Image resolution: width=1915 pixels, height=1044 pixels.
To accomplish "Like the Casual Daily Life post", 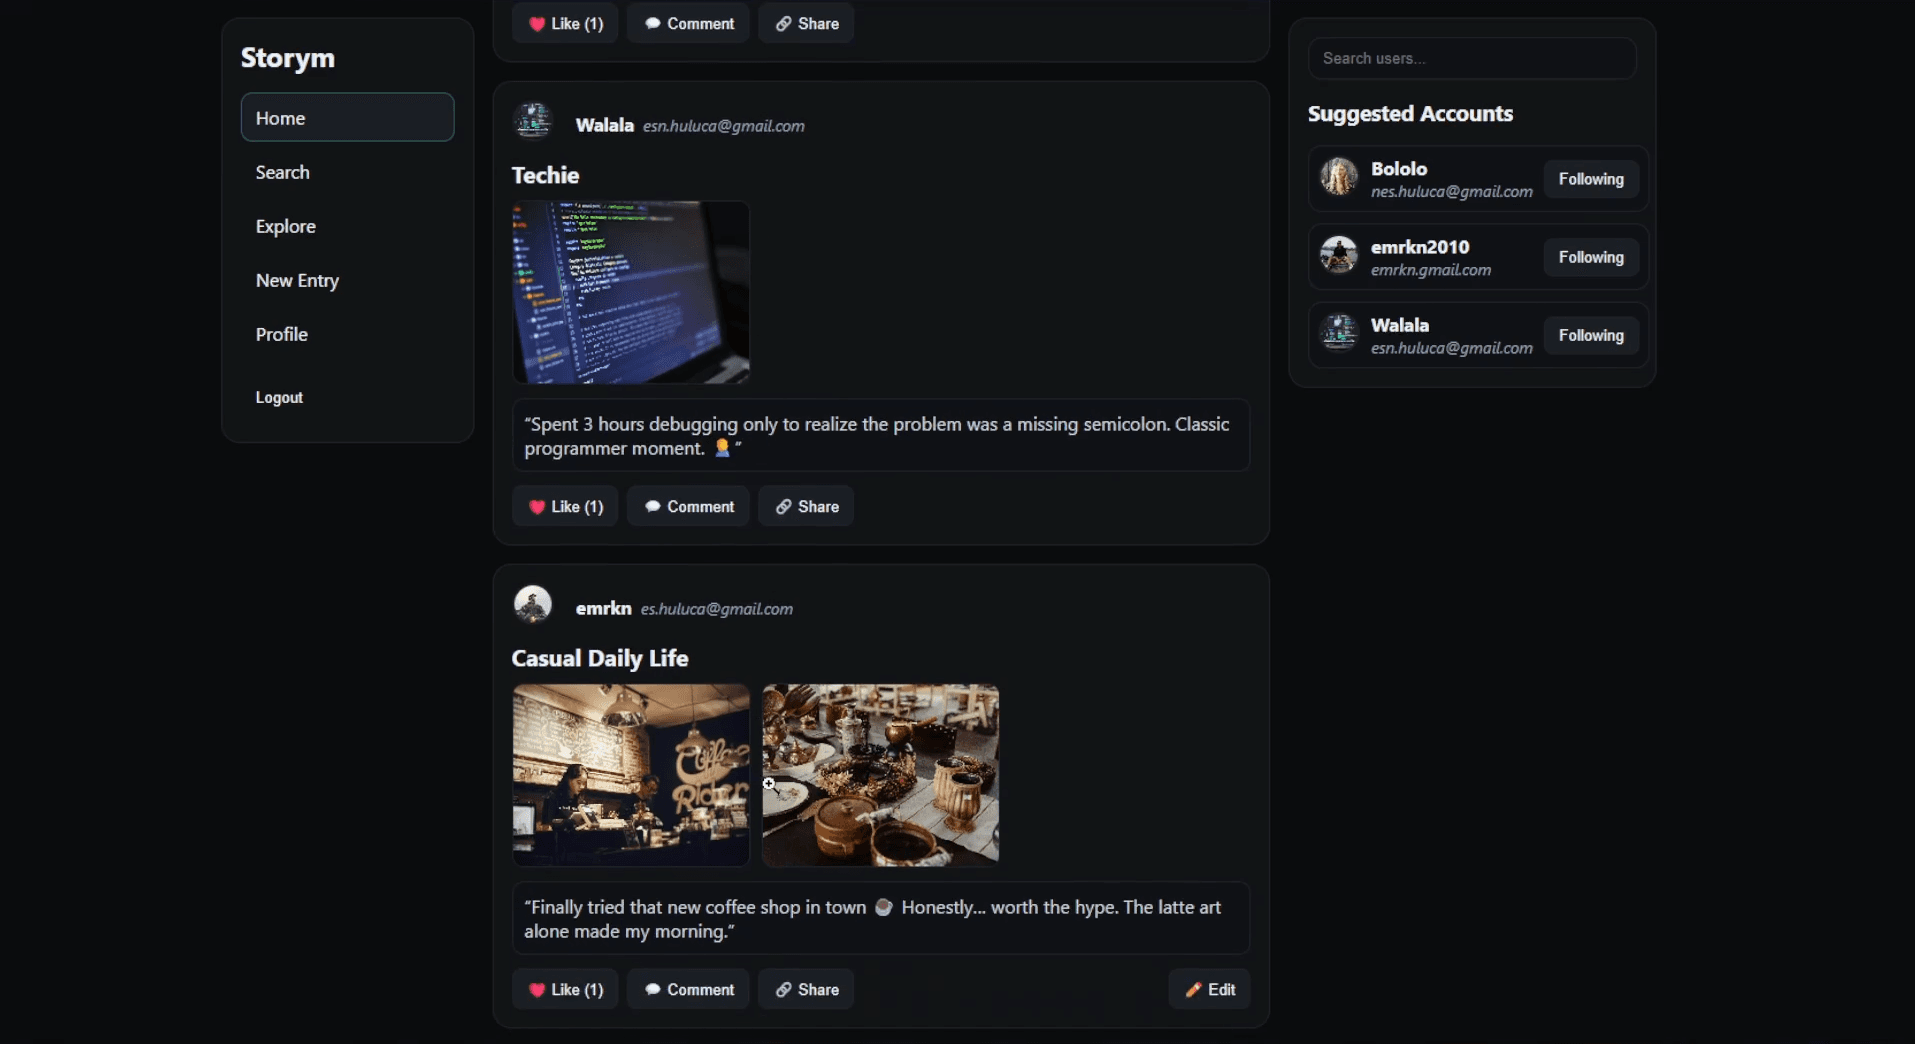I will click(x=565, y=989).
